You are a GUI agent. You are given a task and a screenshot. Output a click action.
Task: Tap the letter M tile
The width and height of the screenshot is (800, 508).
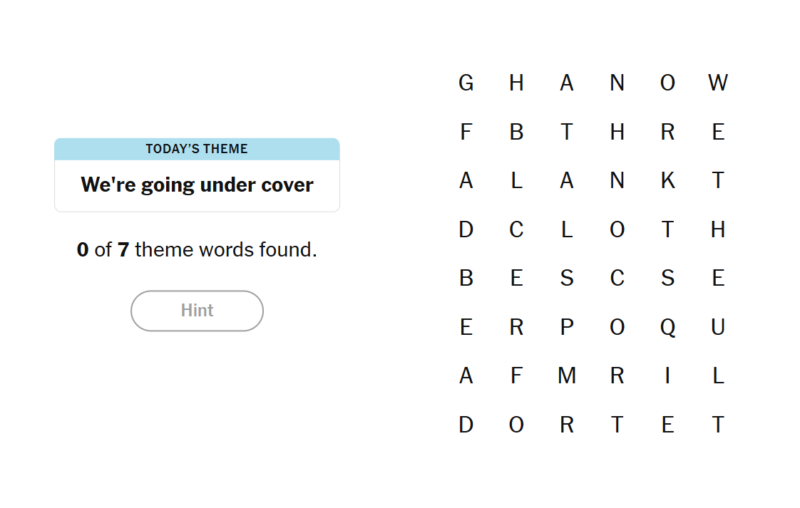point(567,376)
